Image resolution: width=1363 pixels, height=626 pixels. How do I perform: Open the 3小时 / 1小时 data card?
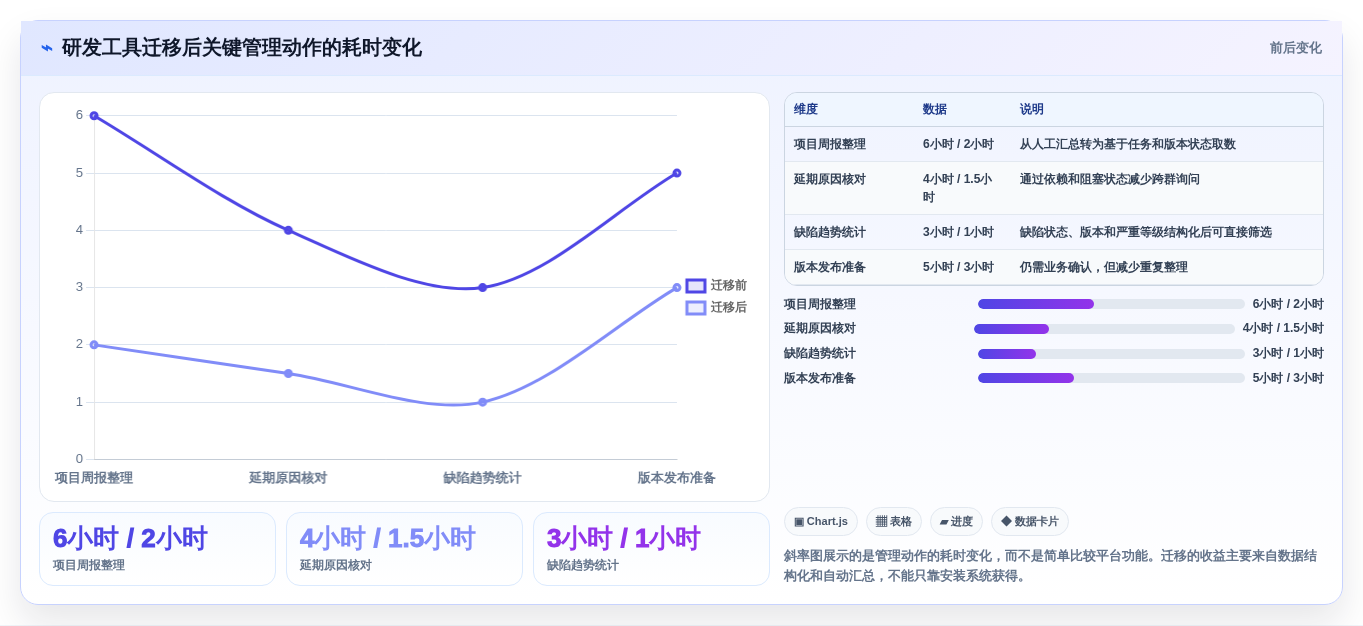(x=651, y=549)
